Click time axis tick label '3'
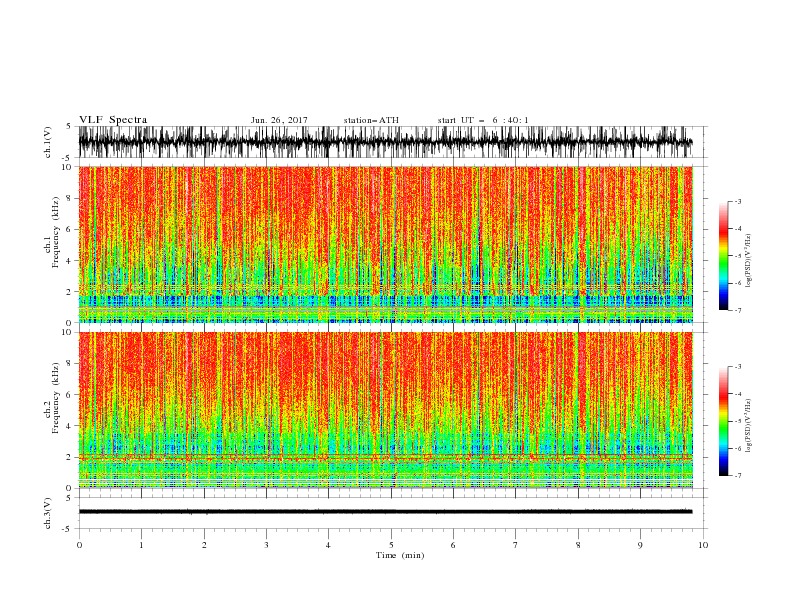Screen dimensions: 792x612 [x=266, y=545]
